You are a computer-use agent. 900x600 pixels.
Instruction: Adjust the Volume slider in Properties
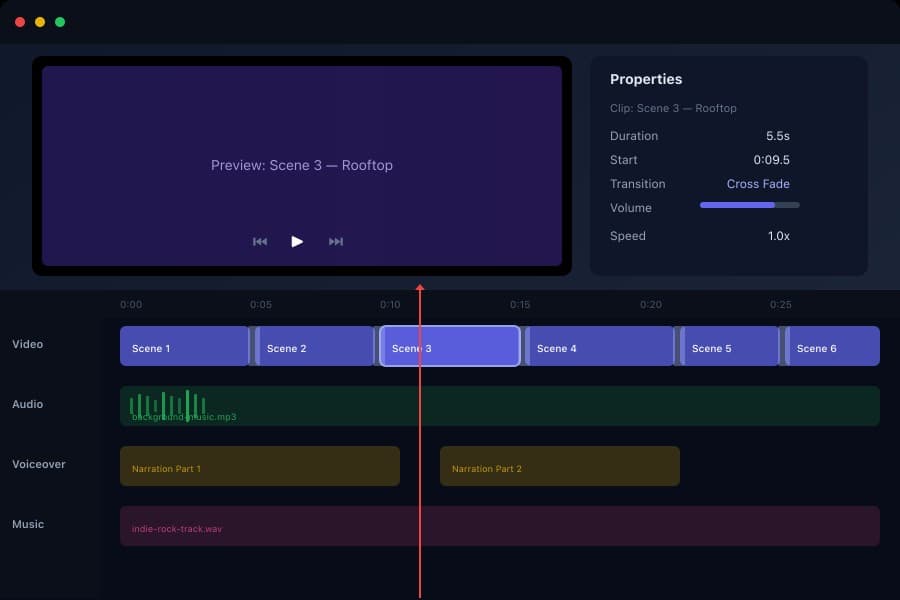(x=748, y=205)
